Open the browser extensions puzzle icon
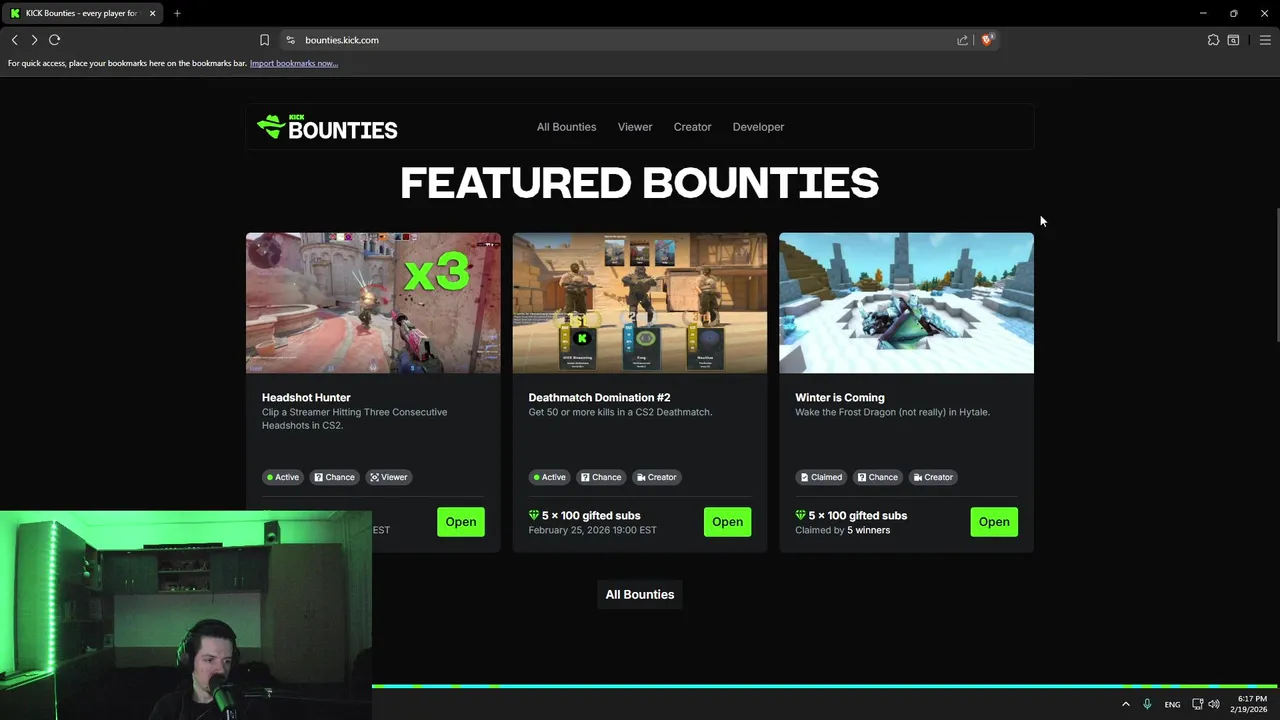The image size is (1280, 720). click(x=1213, y=40)
